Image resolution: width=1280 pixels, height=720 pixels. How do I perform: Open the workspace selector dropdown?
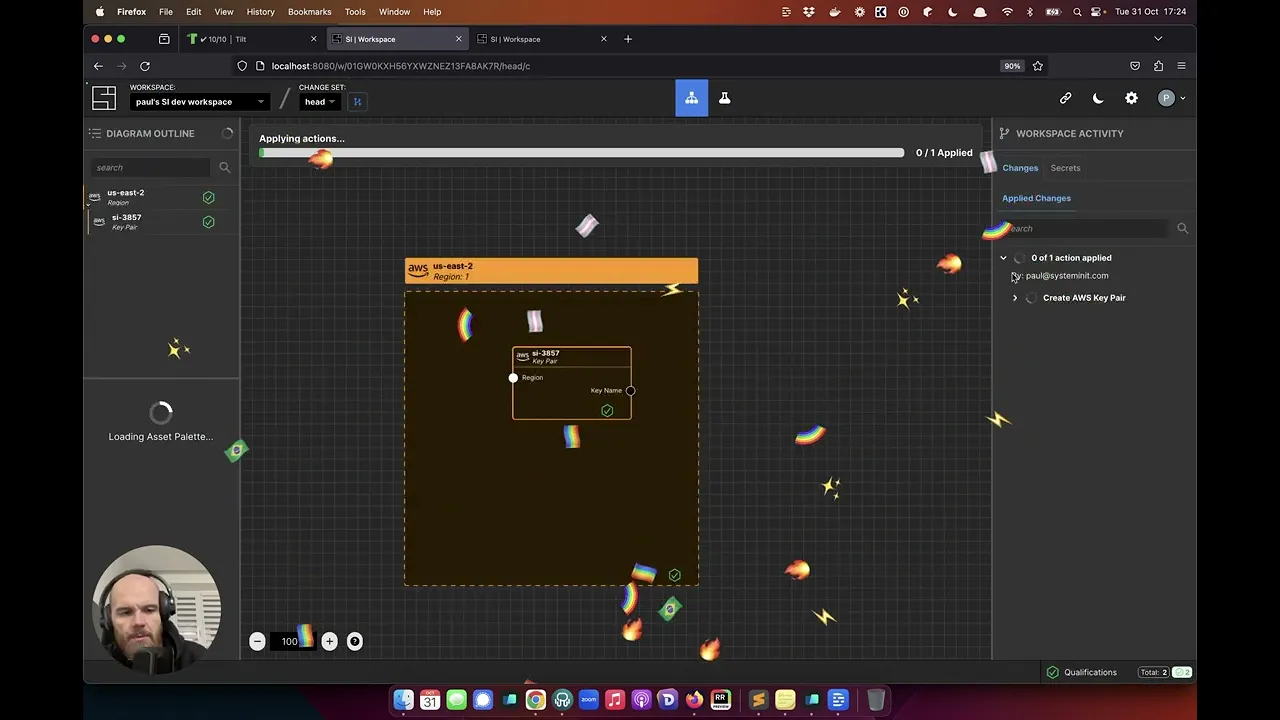click(199, 102)
